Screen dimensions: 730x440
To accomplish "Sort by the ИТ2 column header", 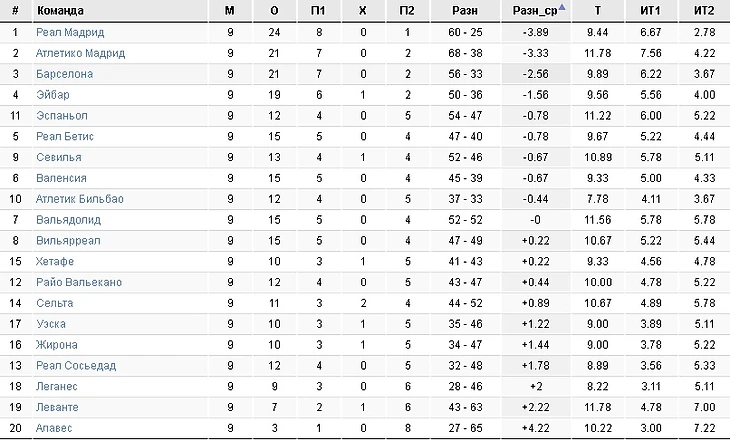I will (704, 10).
